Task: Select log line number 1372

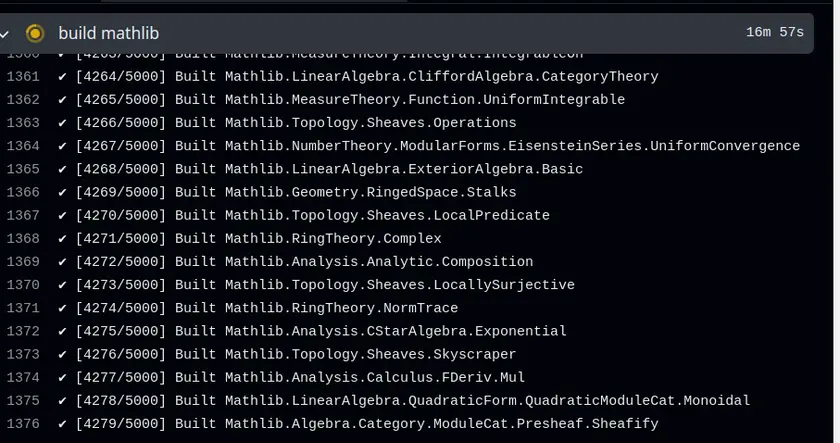Action: click(x=23, y=331)
